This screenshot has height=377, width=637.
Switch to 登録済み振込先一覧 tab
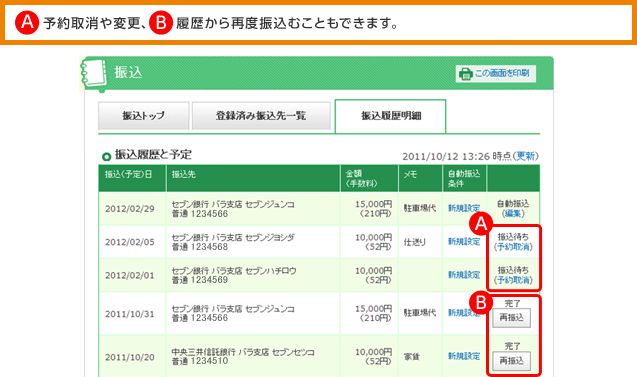point(261,116)
